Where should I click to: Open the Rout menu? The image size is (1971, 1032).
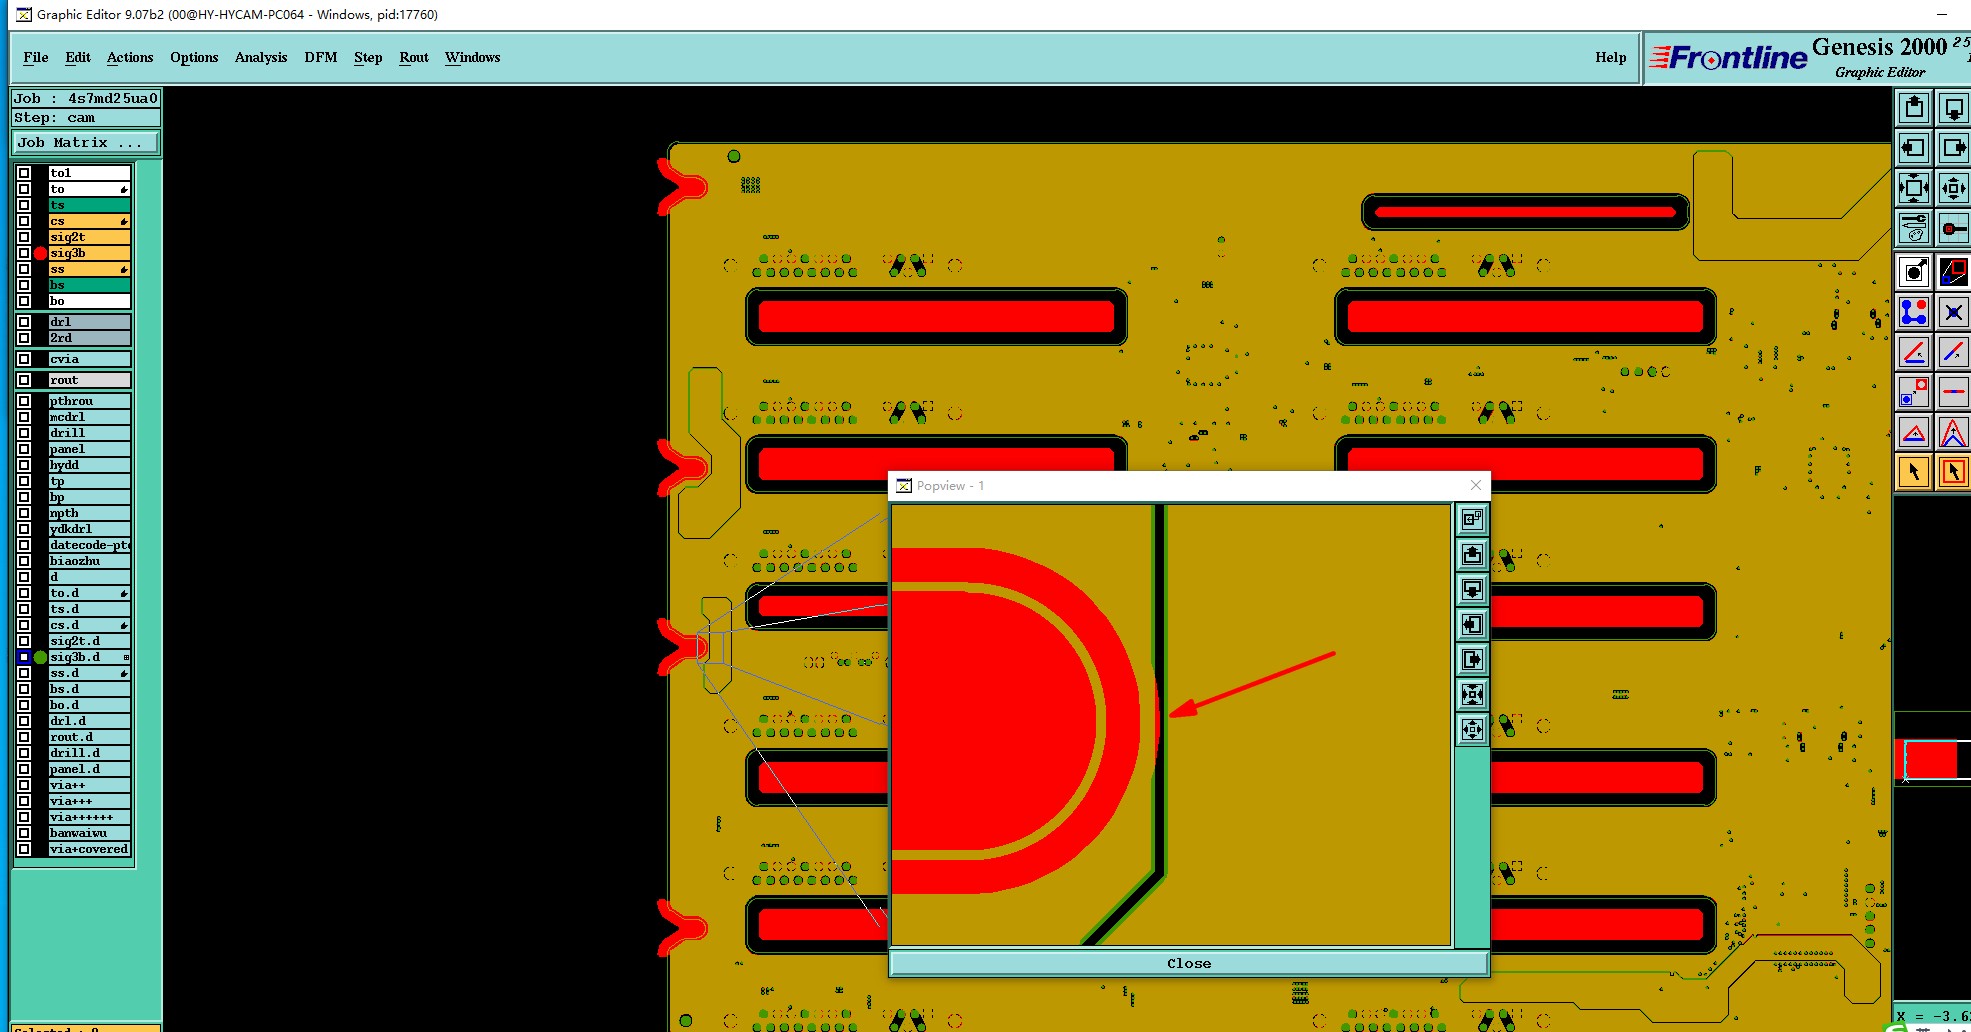pyautogui.click(x=414, y=57)
